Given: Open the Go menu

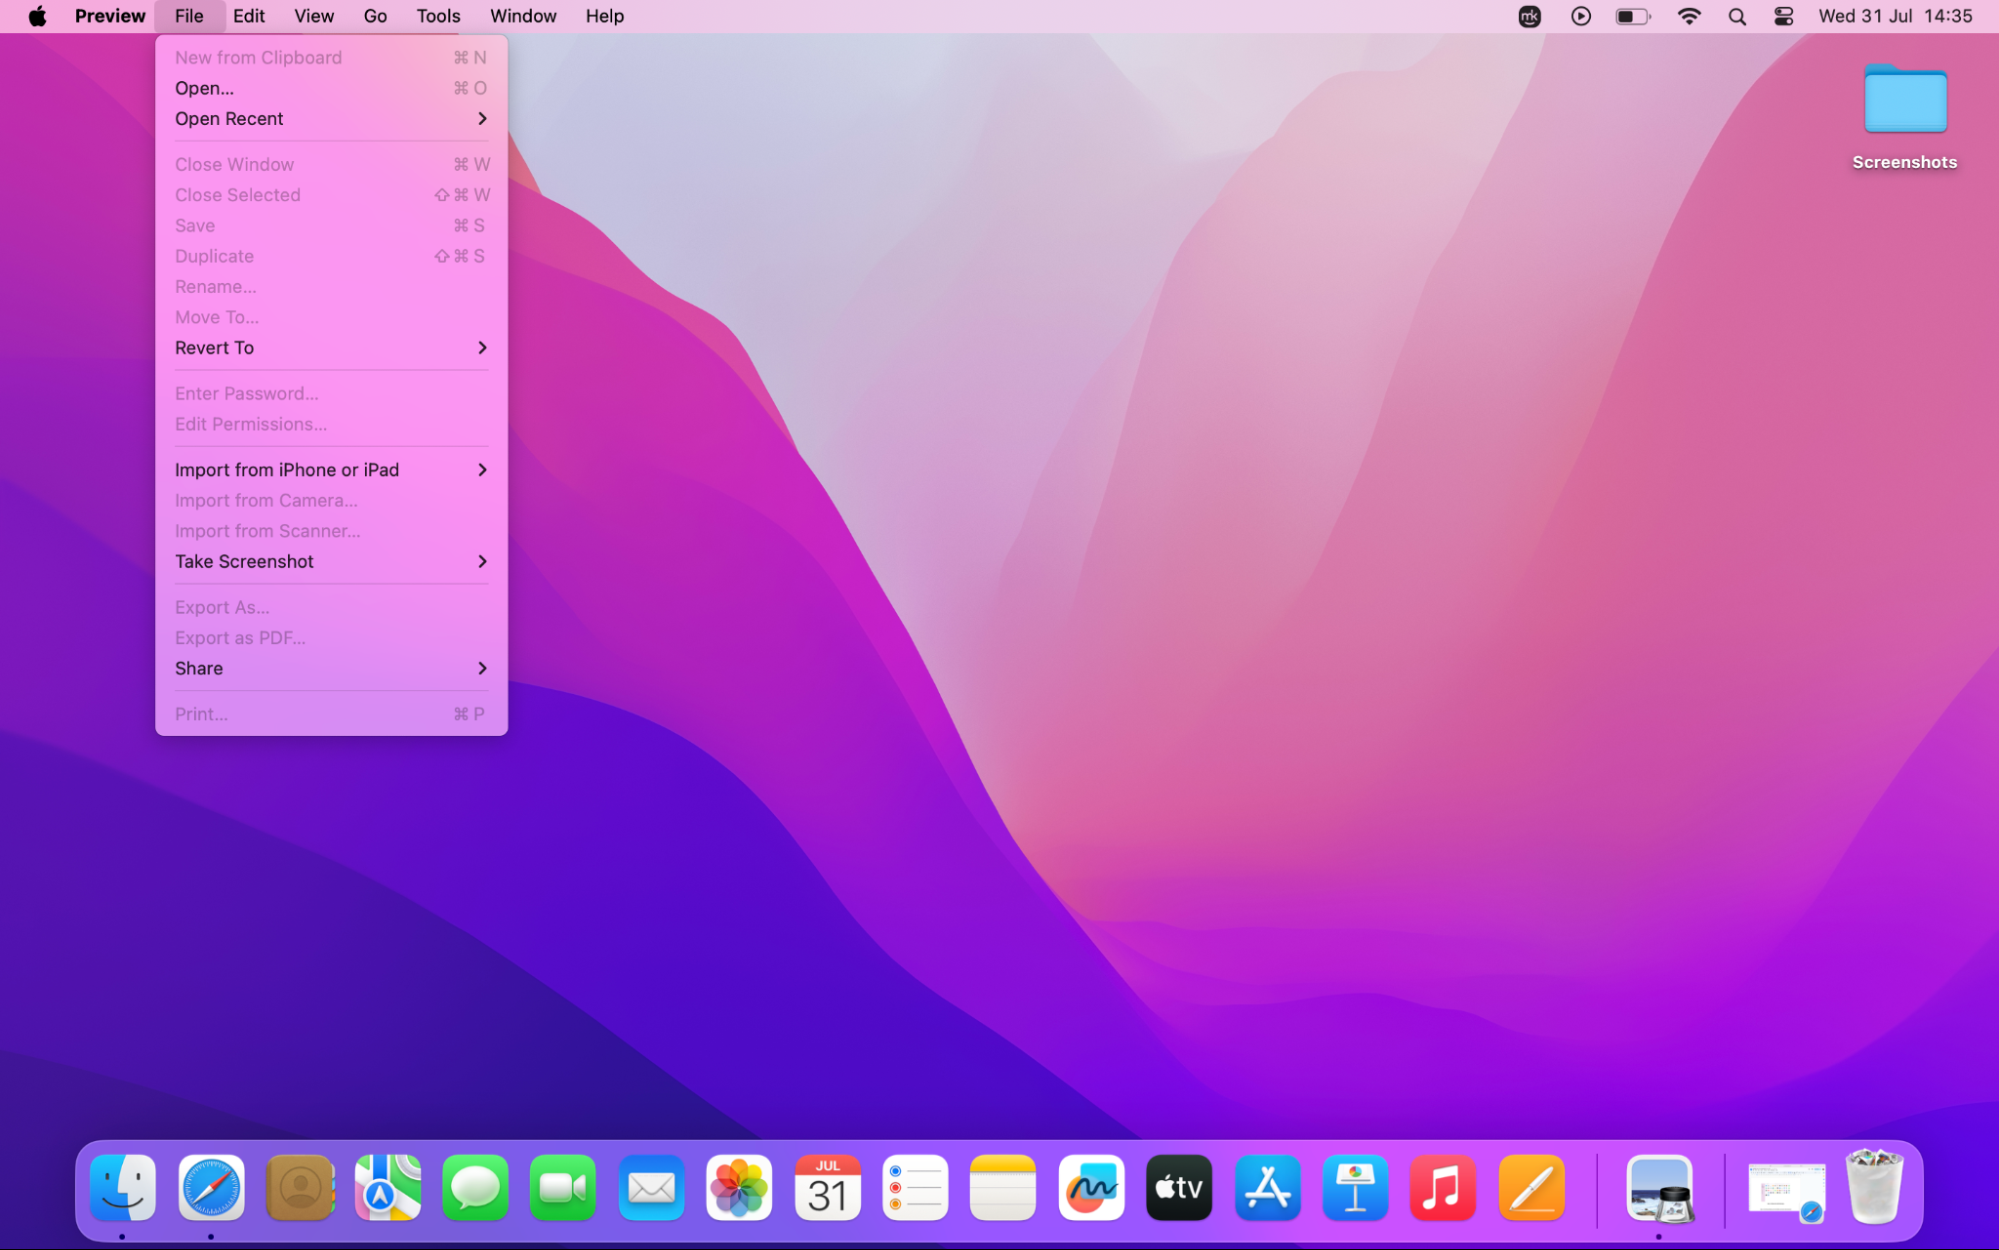Looking at the screenshot, I should (x=375, y=16).
